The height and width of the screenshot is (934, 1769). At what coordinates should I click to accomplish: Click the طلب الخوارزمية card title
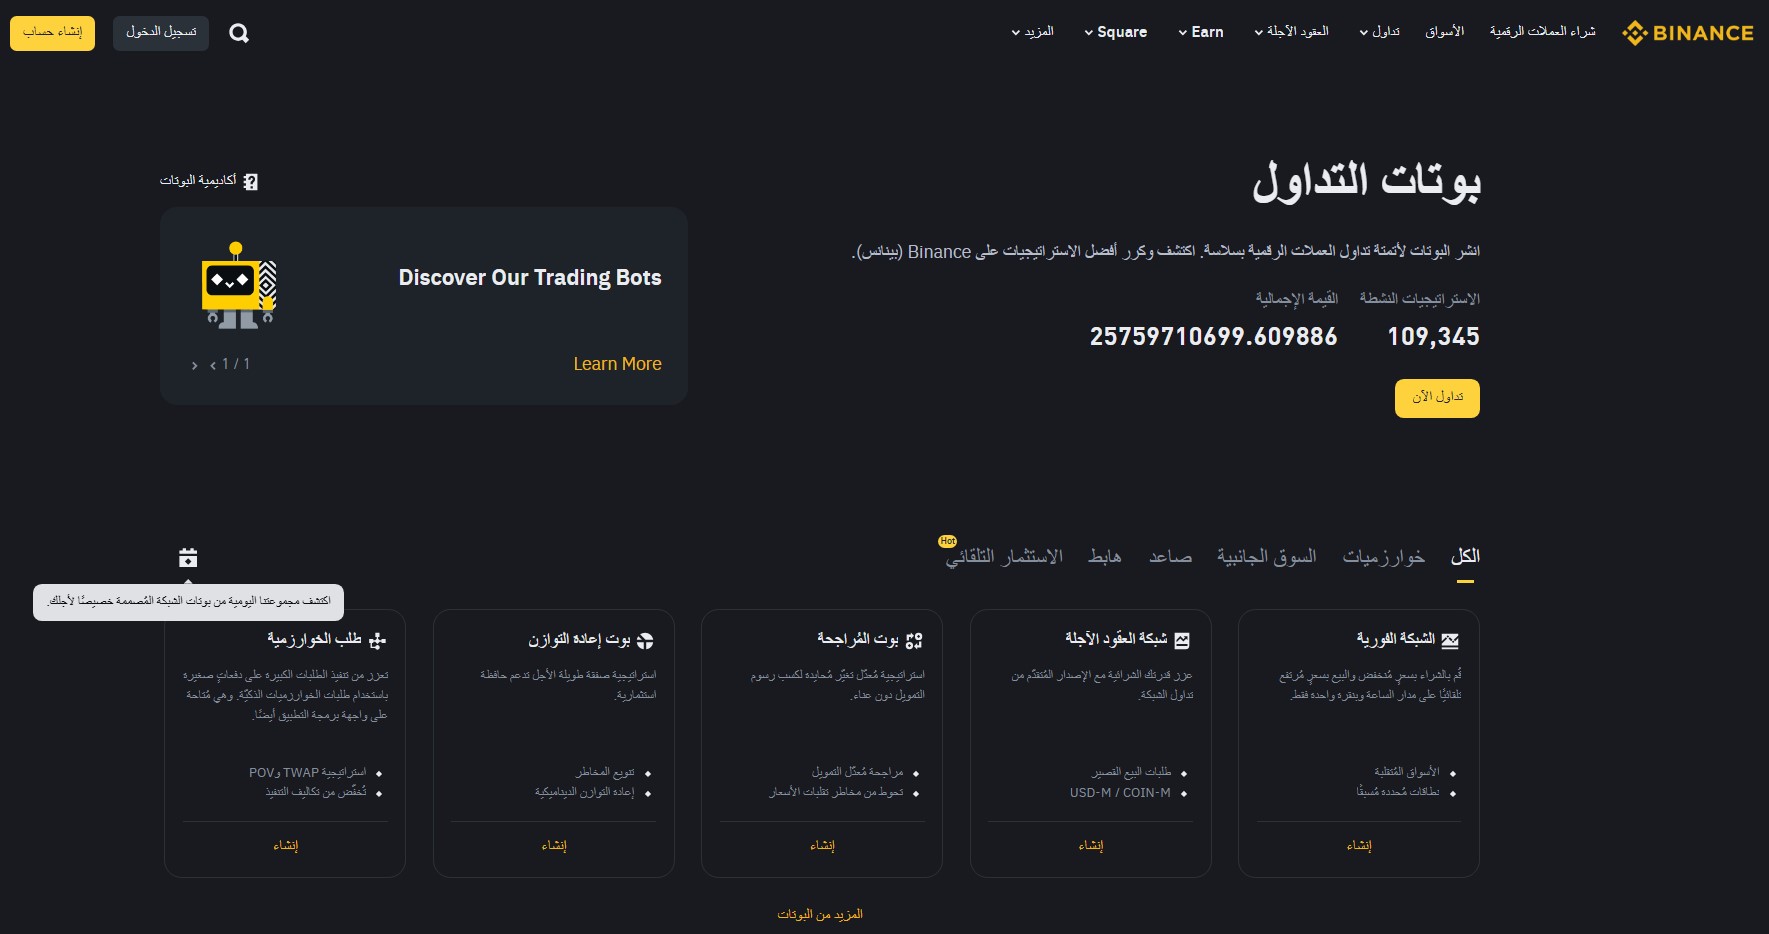coord(314,639)
